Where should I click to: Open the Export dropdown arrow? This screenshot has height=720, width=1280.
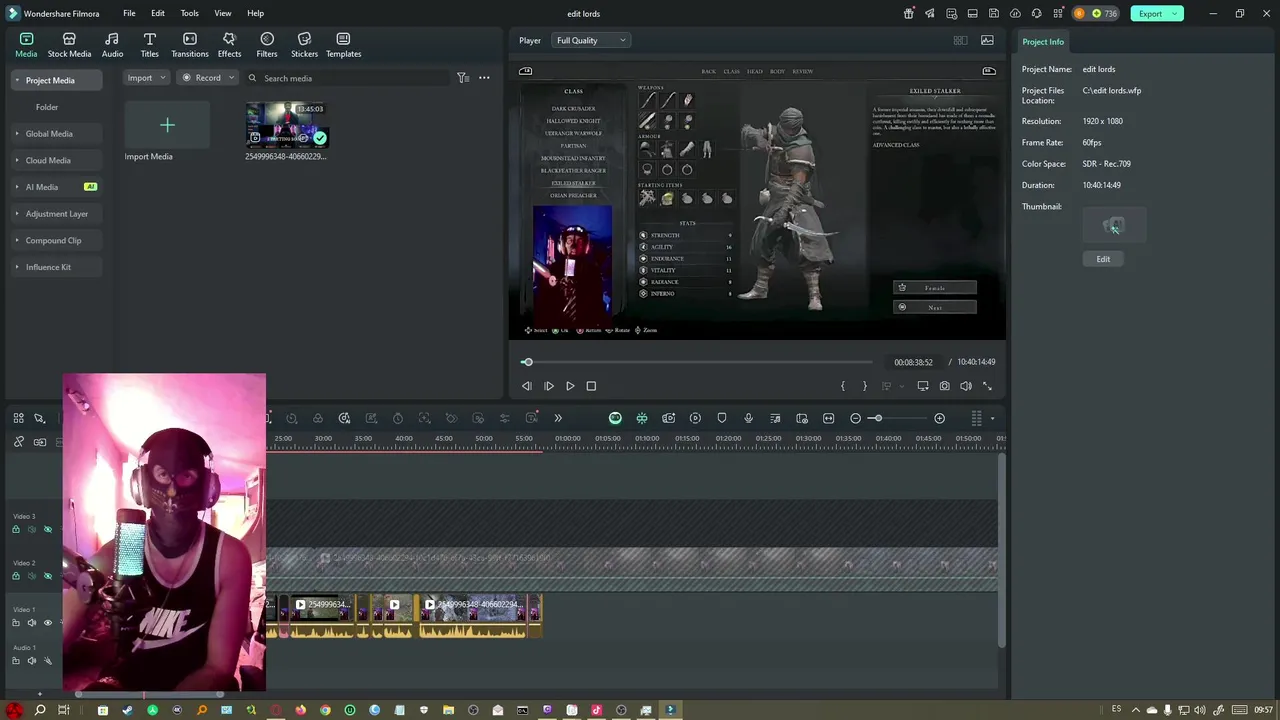(1175, 13)
